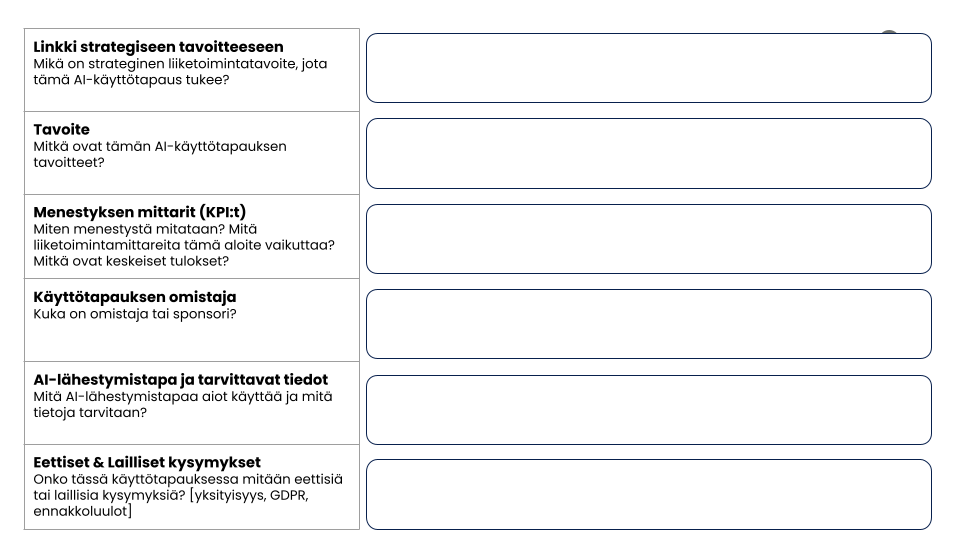
Task: Activate the Käyttötapauksen omistaja text field
Action: click(x=649, y=324)
